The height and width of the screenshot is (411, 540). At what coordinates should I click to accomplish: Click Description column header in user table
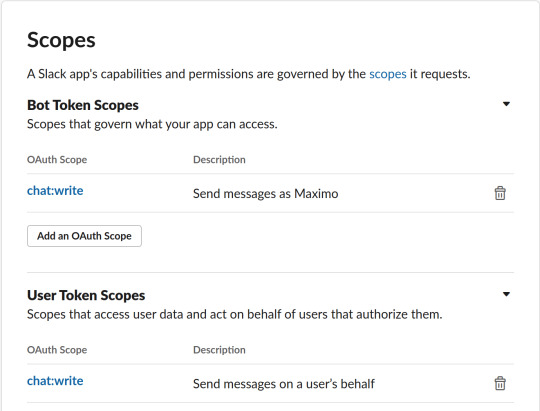[x=219, y=350]
